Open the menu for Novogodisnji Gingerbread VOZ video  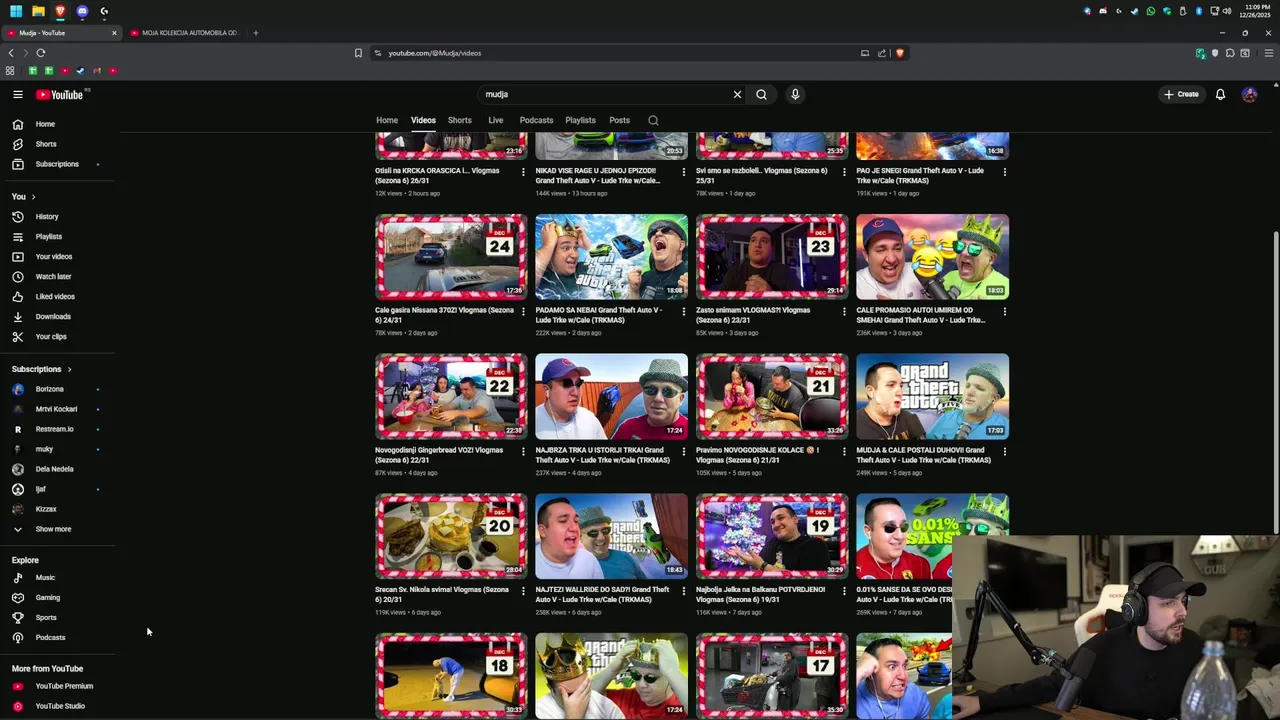(x=523, y=451)
